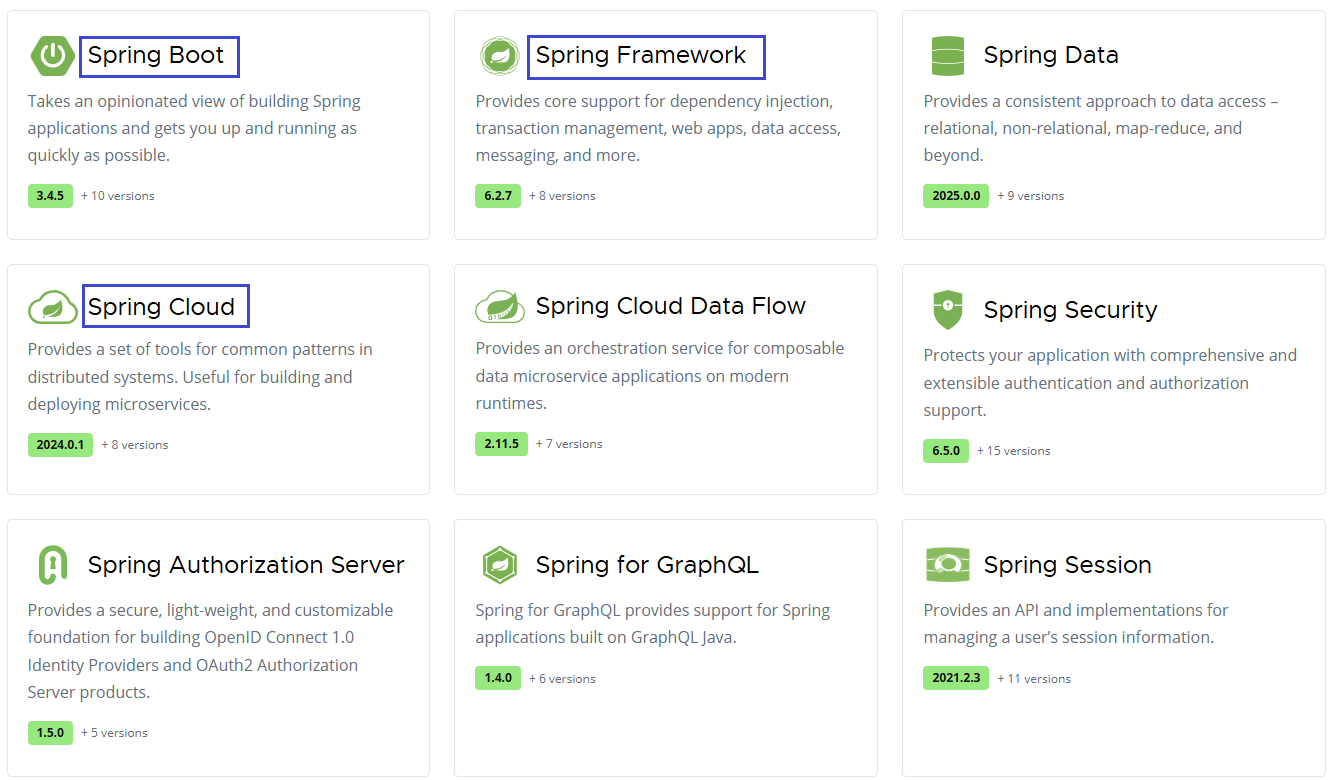Viewport: 1334px width, 780px height.
Task: Select the Spring Session 2021.2.3 version badge
Action: [956, 679]
